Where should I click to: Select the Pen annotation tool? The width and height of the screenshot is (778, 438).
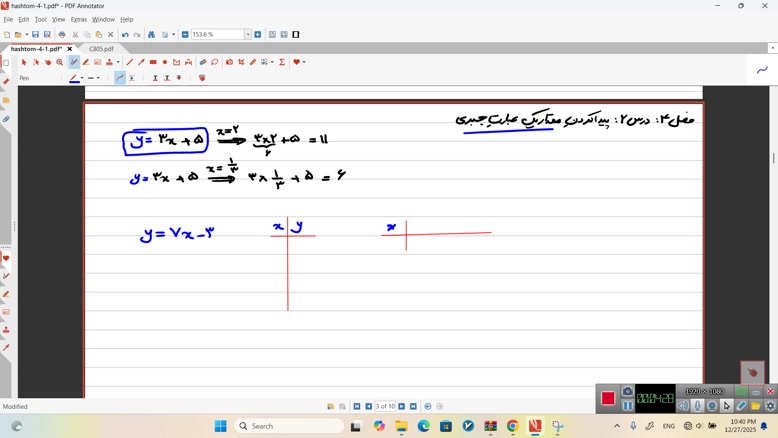click(x=73, y=62)
